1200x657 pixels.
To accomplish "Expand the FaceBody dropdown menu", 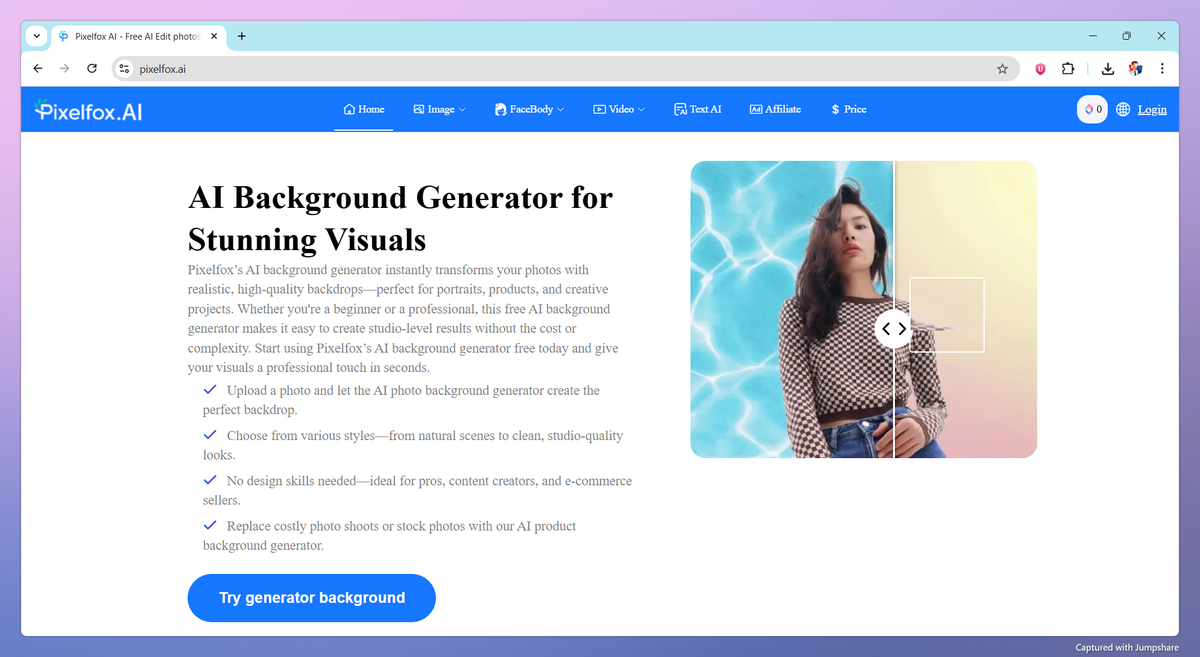I will pos(530,109).
